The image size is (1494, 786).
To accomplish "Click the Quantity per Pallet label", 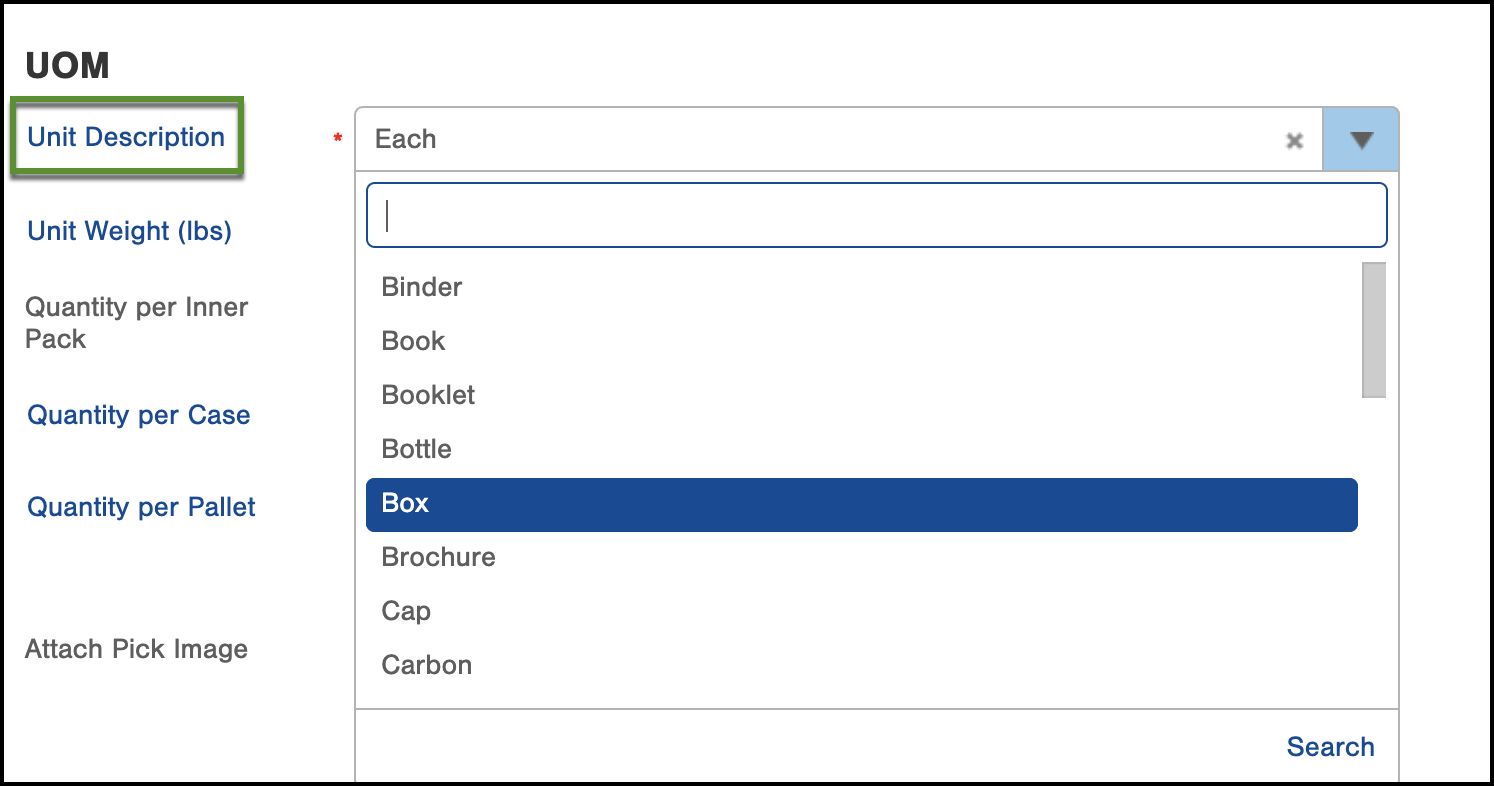I will pyautogui.click(x=141, y=507).
